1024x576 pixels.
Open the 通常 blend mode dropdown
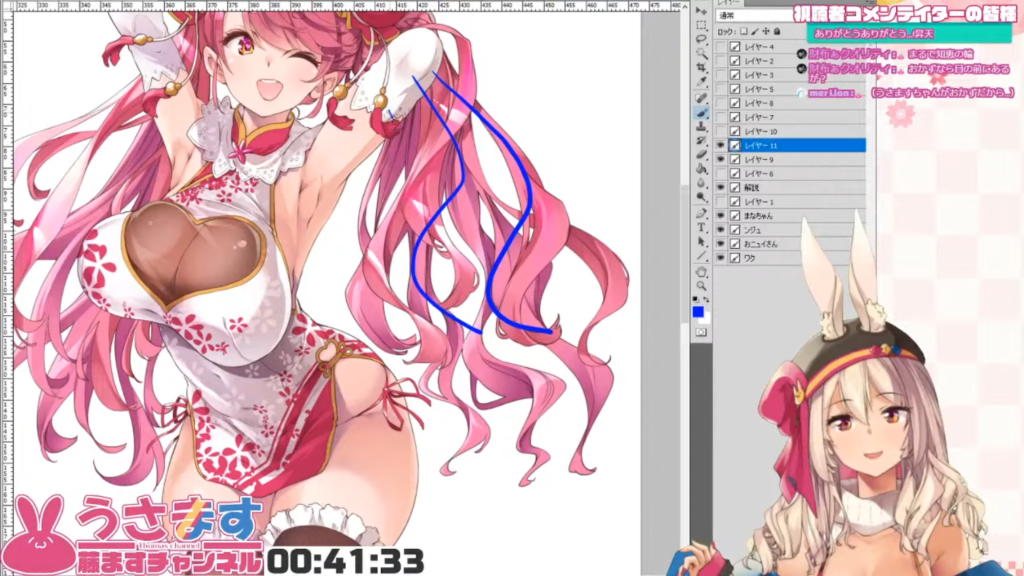(754, 15)
